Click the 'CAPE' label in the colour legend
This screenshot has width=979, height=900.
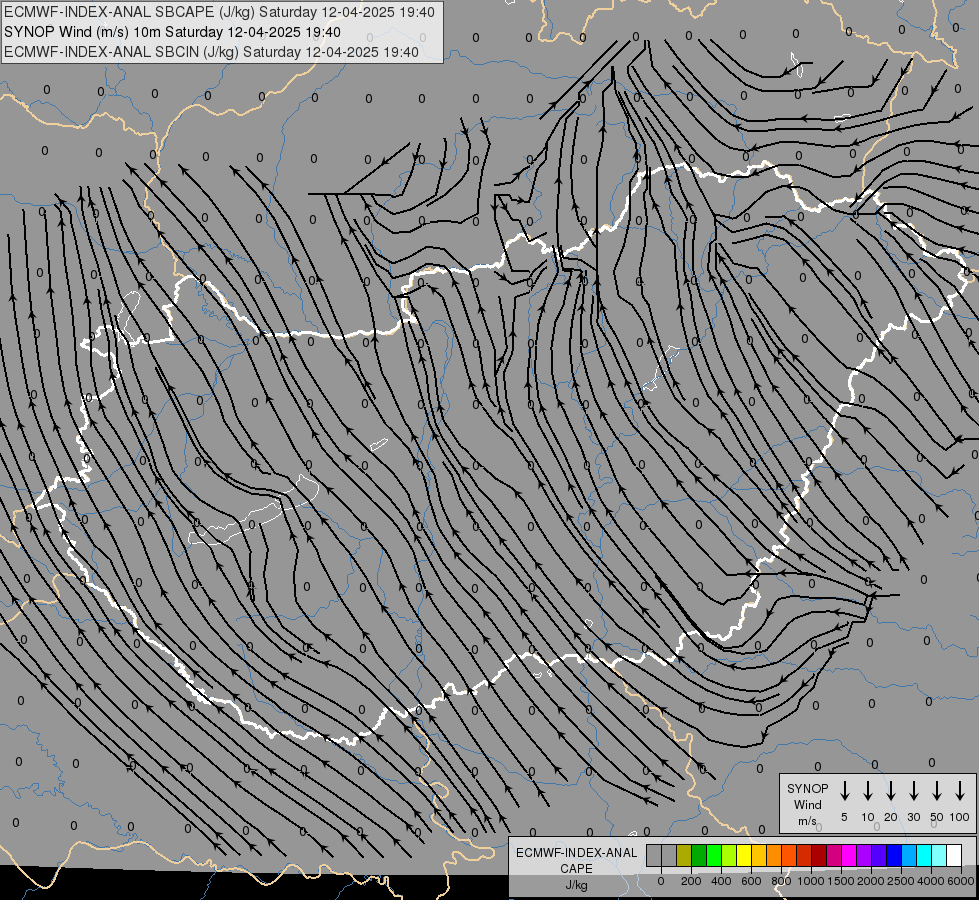point(576,869)
